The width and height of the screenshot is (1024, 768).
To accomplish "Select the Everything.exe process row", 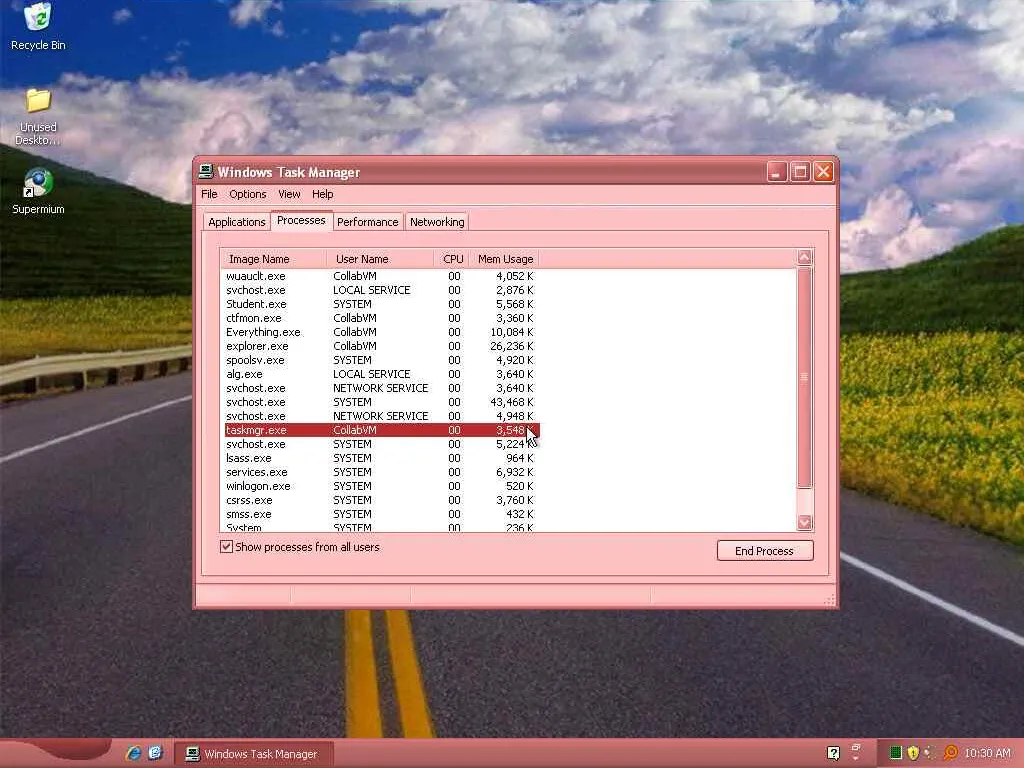I will point(381,332).
